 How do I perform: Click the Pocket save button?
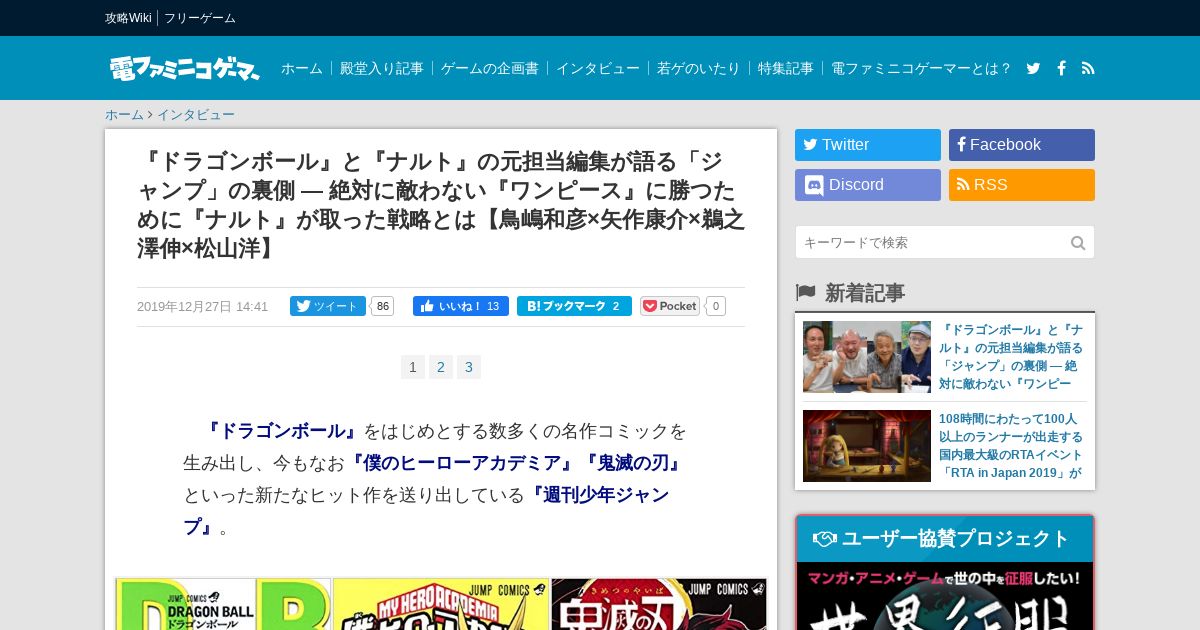(670, 306)
